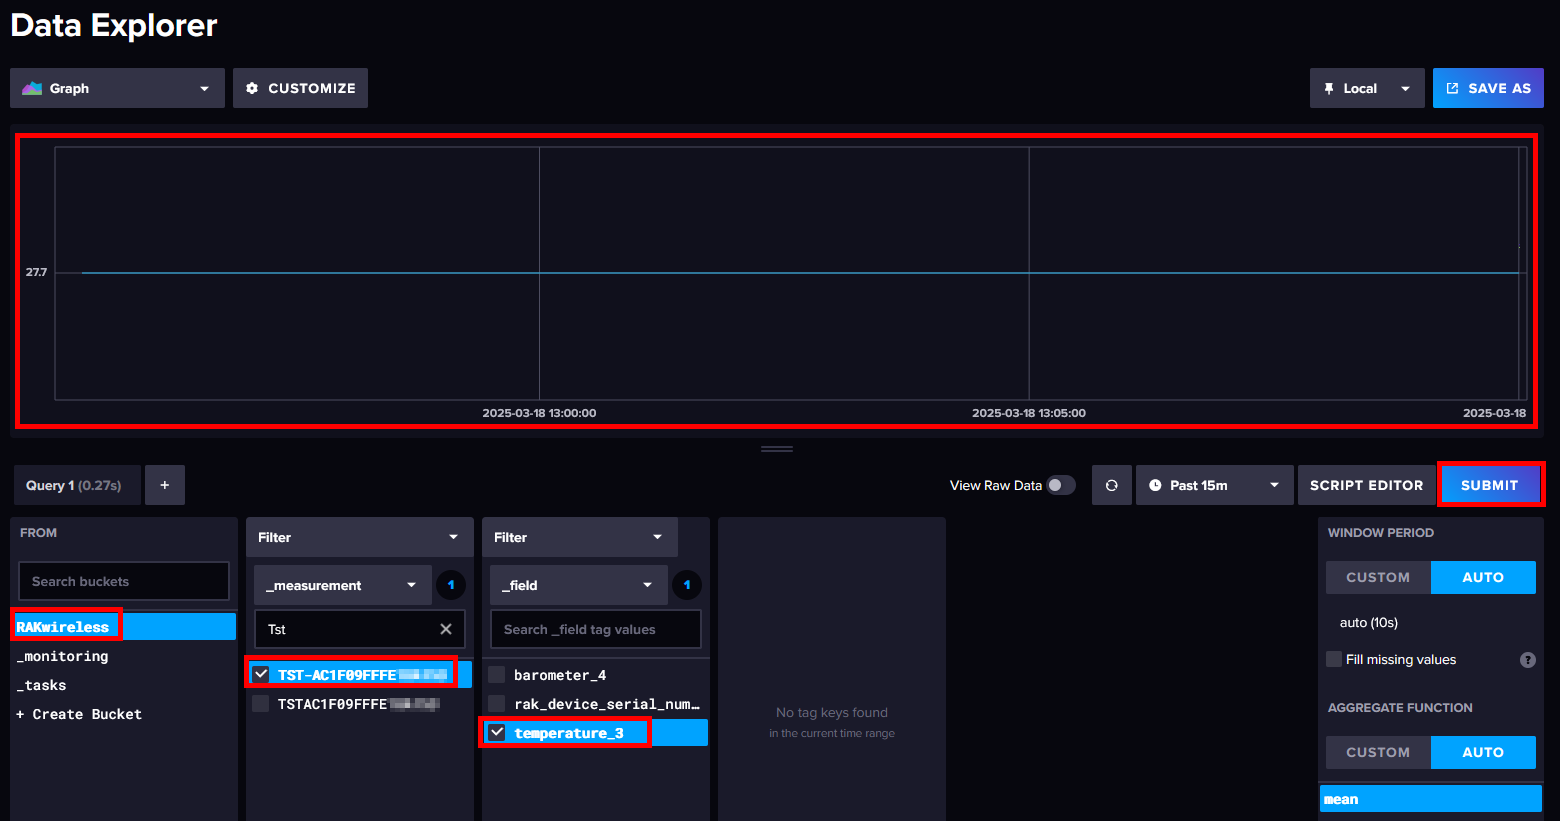The image size is (1560, 821).
Task: Uncheck the temperature_3 field checkbox
Action: [x=497, y=732]
